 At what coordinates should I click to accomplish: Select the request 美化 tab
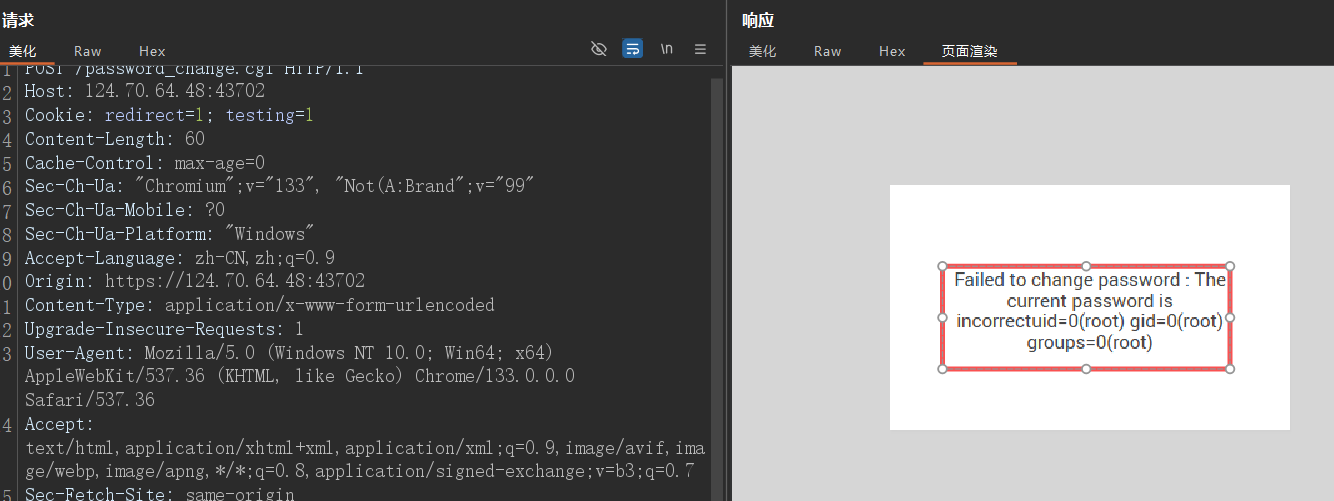[22, 51]
